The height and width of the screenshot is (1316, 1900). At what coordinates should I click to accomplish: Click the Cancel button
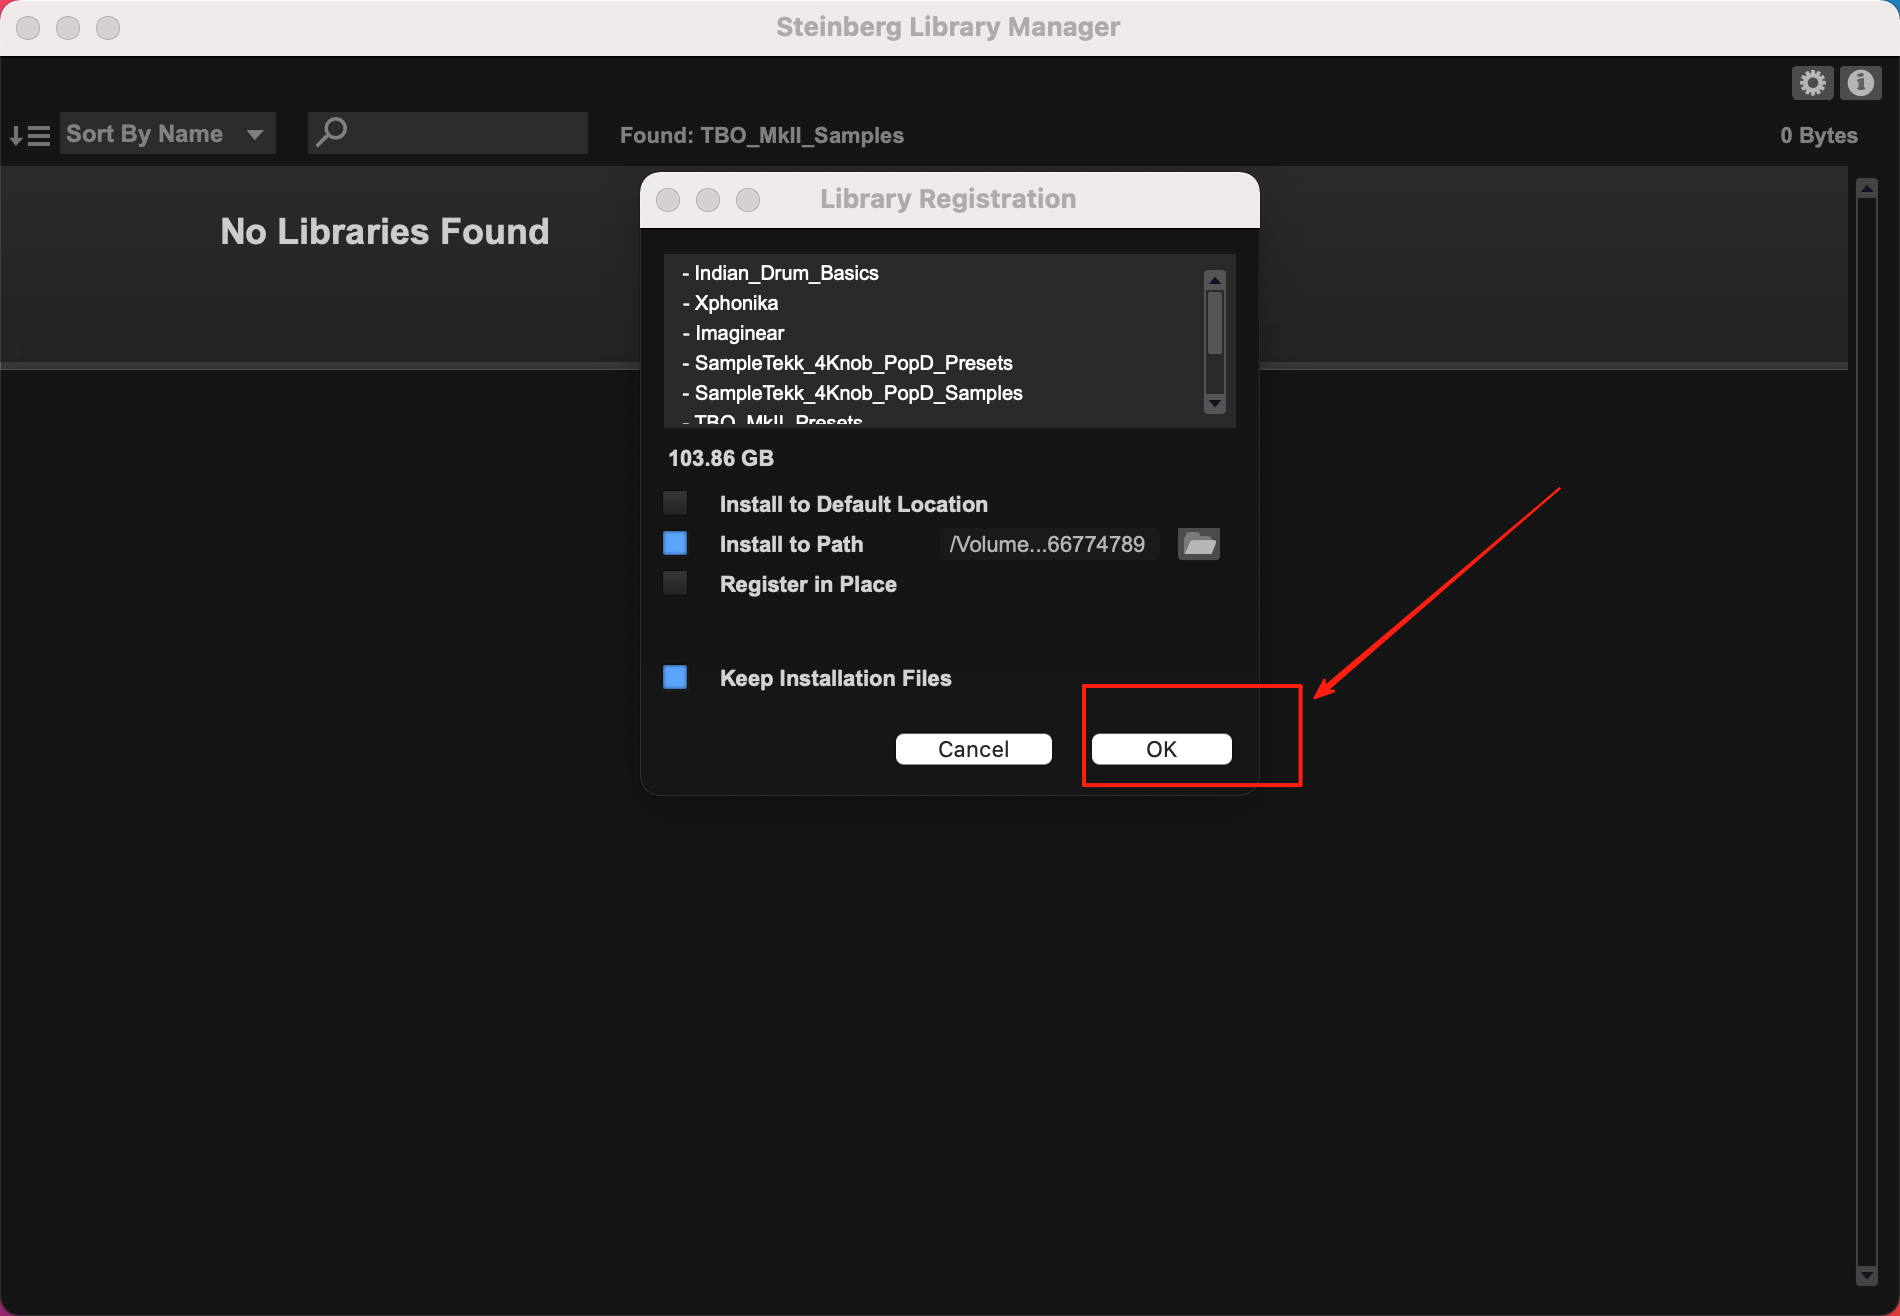coord(973,749)
